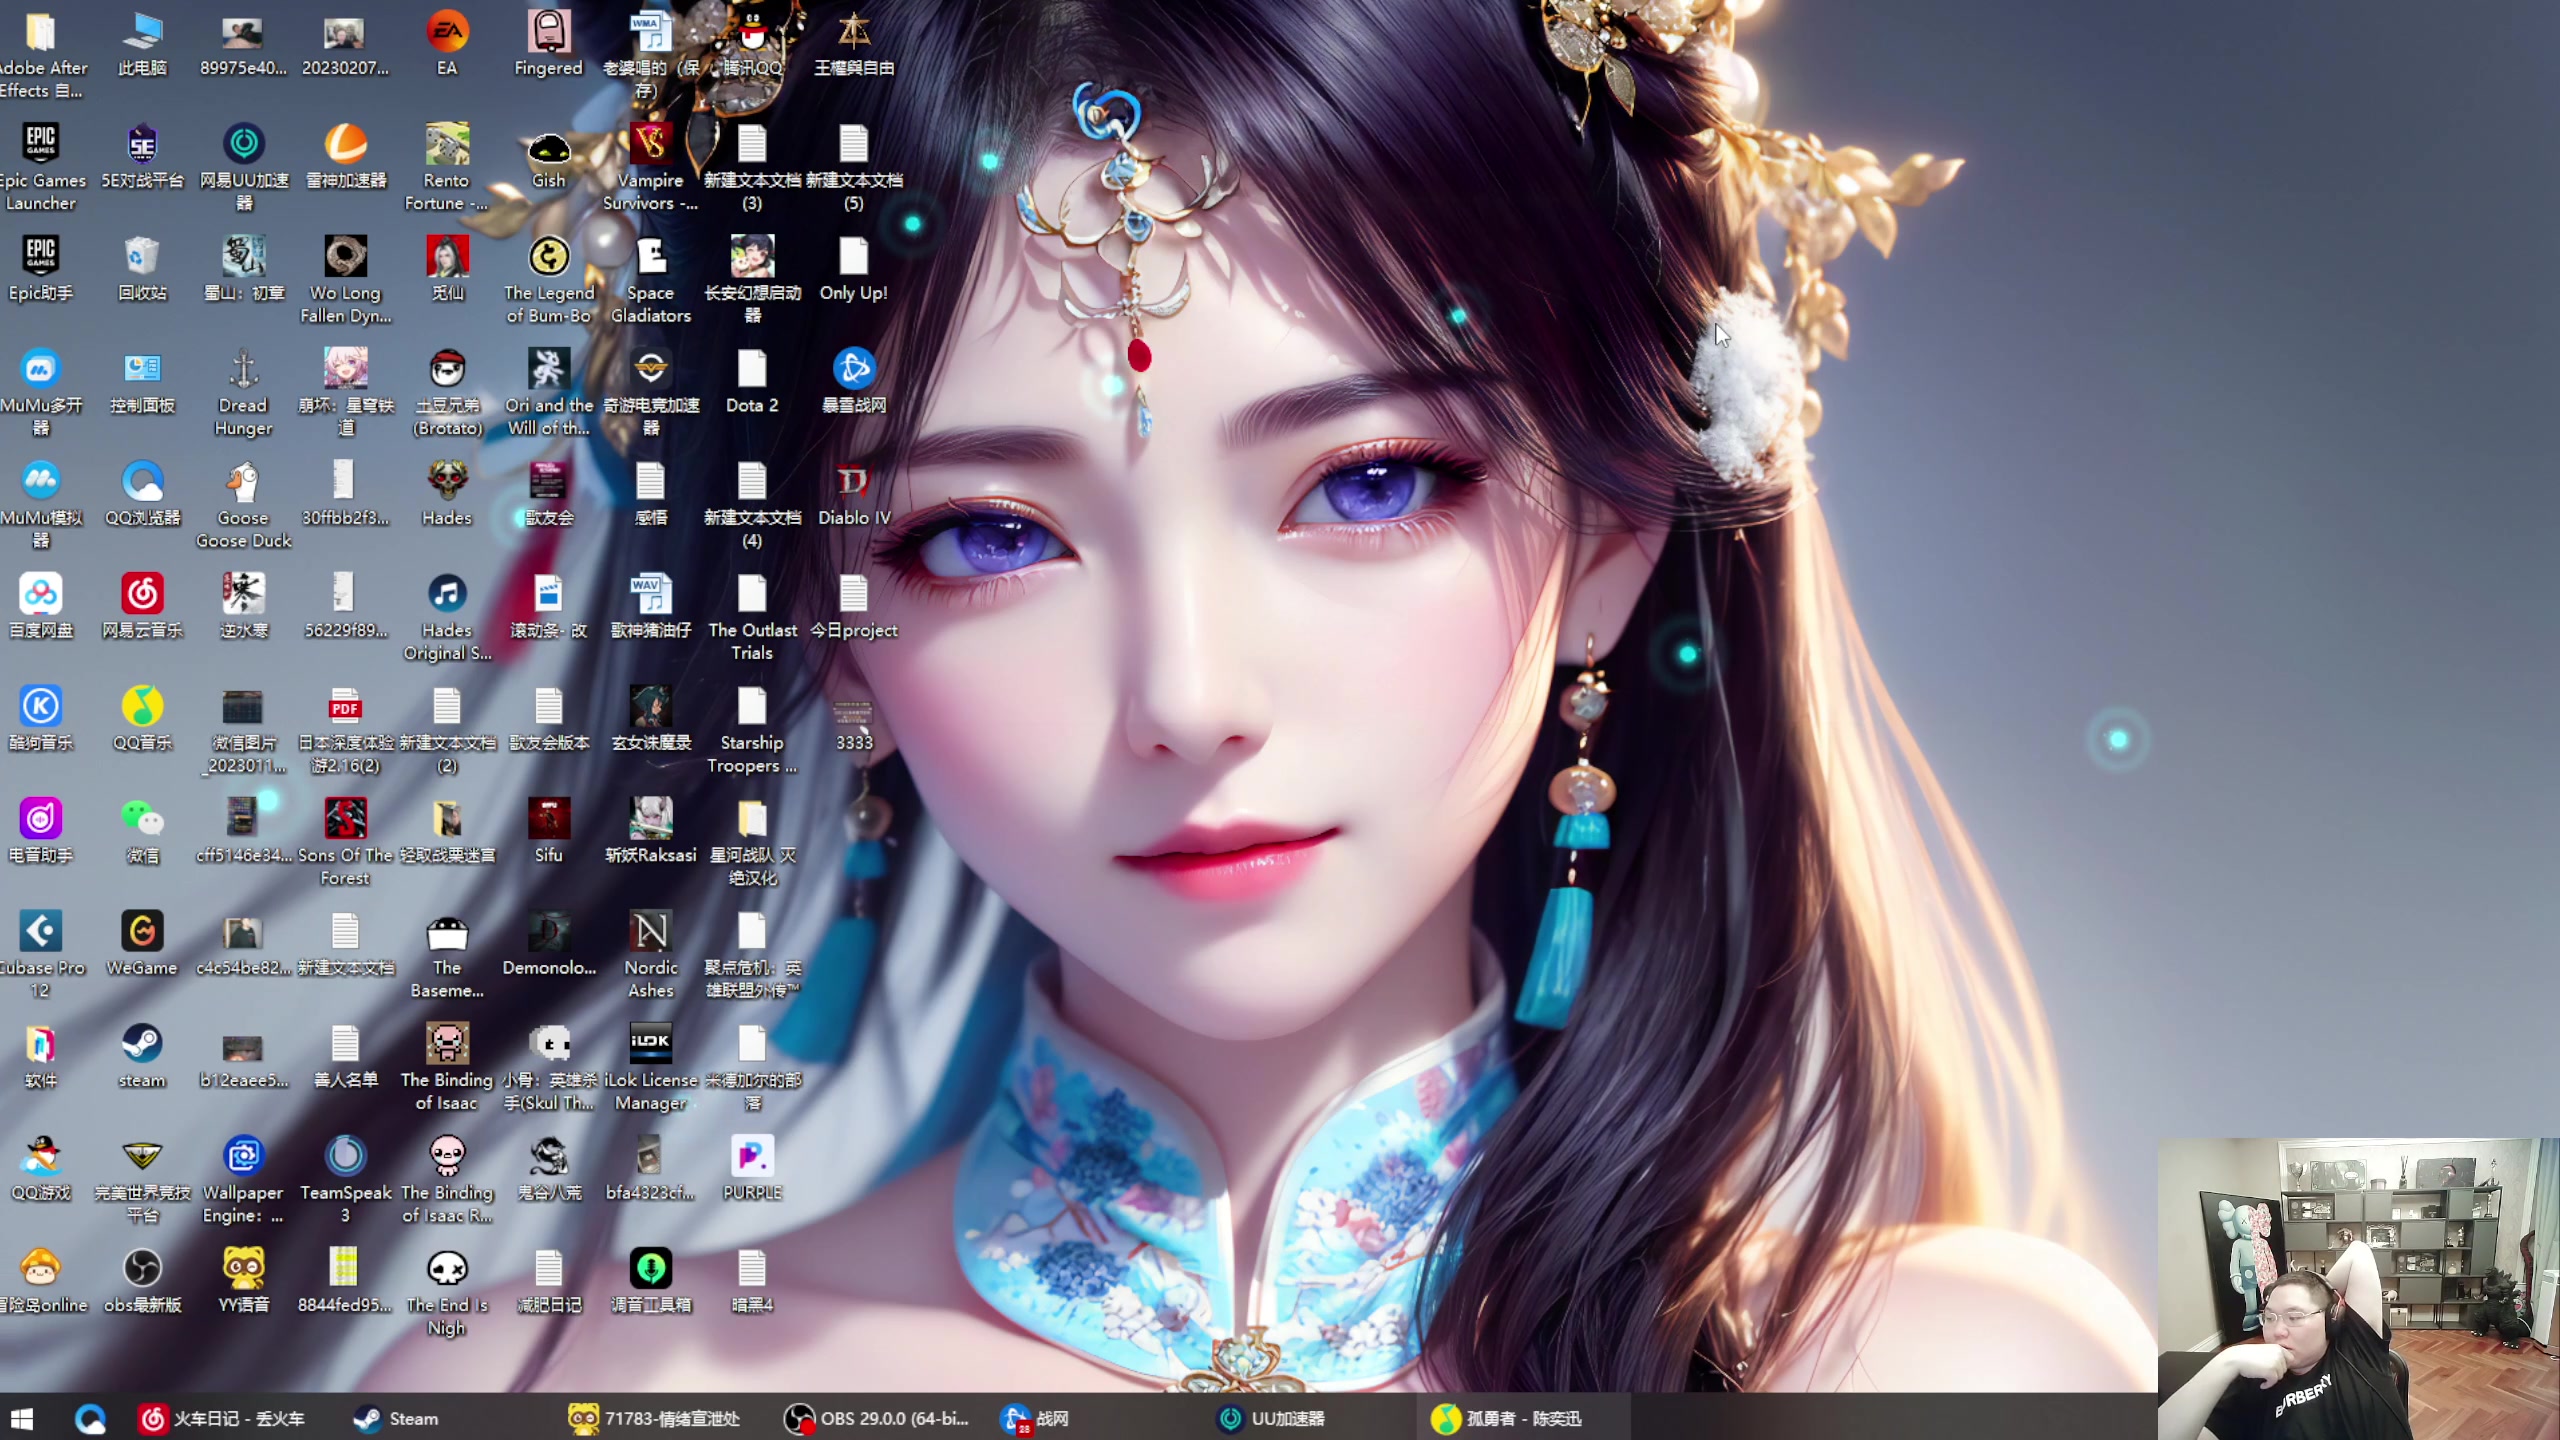The image size is (2560, 1440).
Task: Select the 今日project text file
Action: point(853,595)
